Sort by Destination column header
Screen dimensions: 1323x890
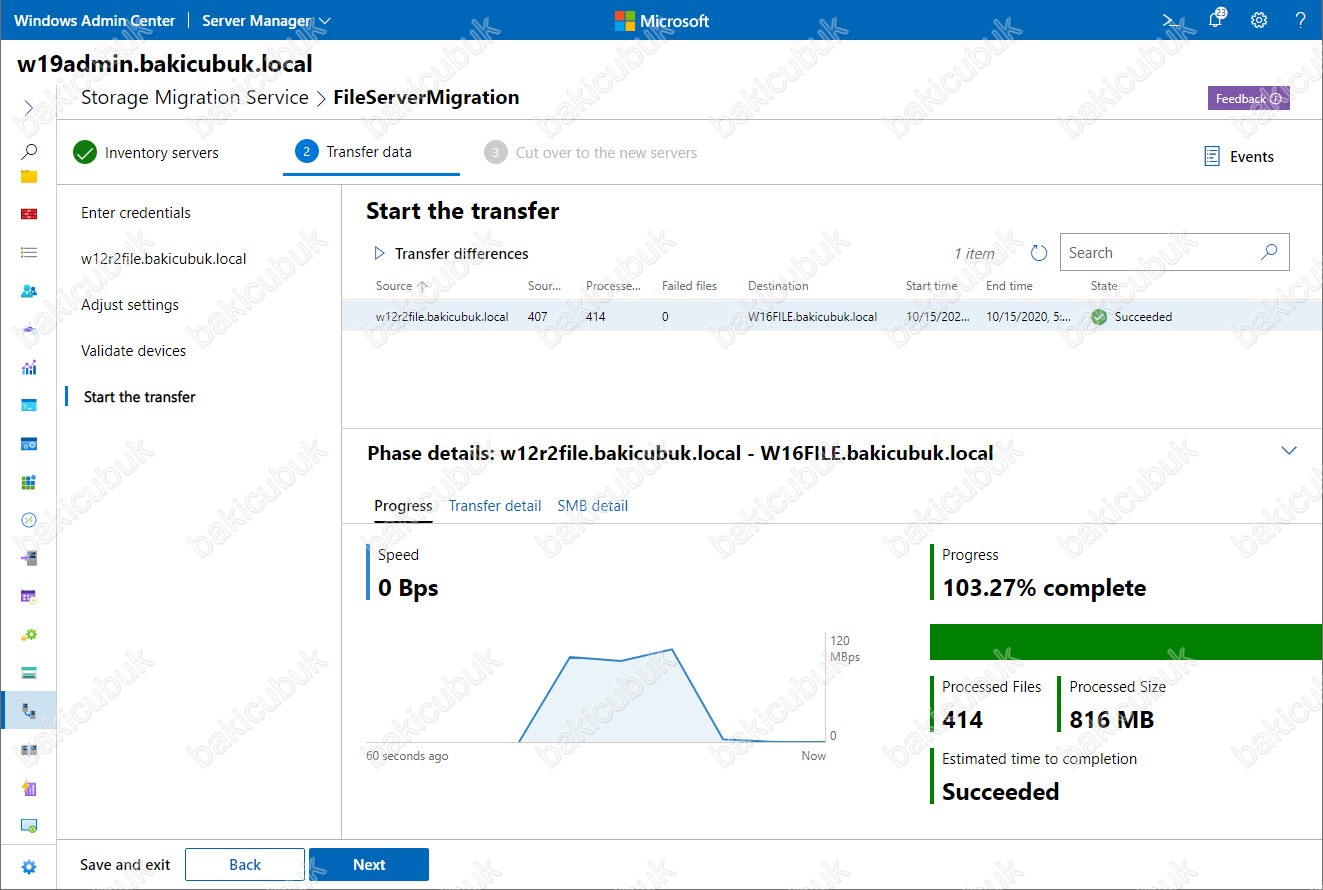click(x=778, y=286)
